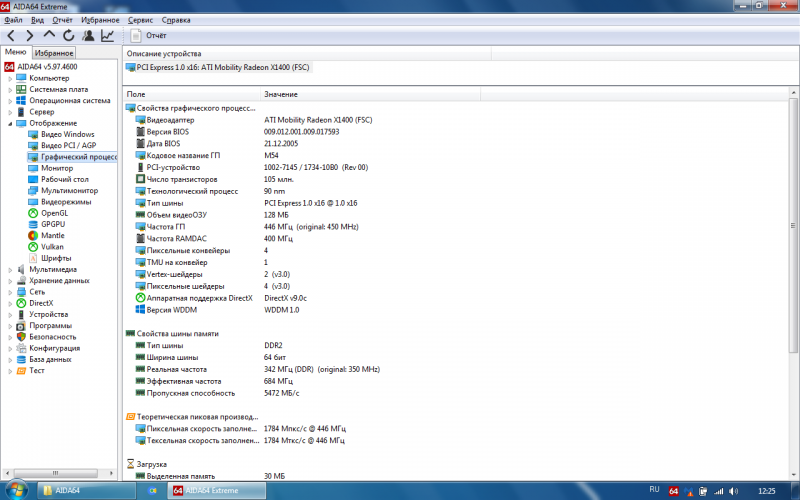Select the Тест icon in tree
The height and width of the screenshot is (500, 800).
pyautogui.click(x=21, y=370)
